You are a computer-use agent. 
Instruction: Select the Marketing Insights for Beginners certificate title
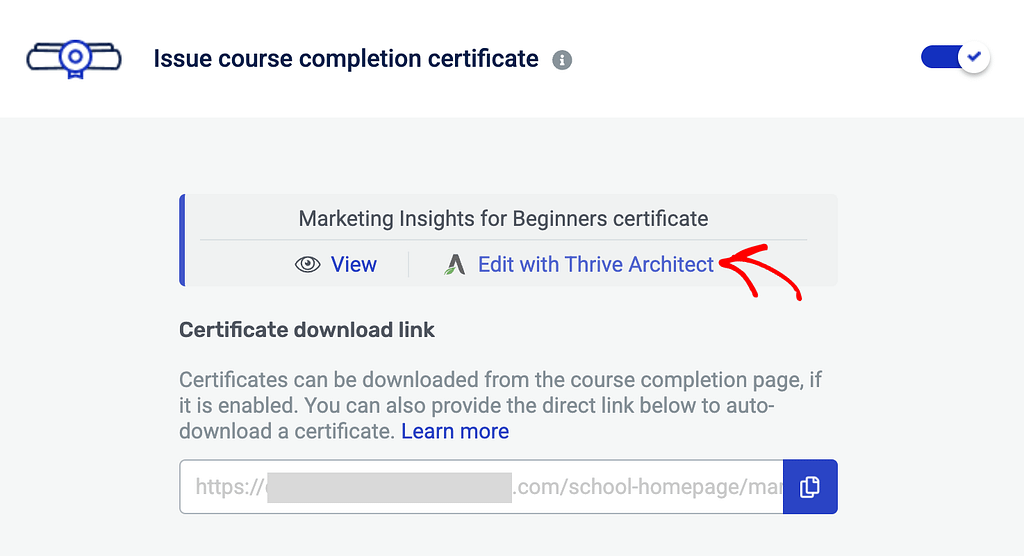click(x=503, y=218)
